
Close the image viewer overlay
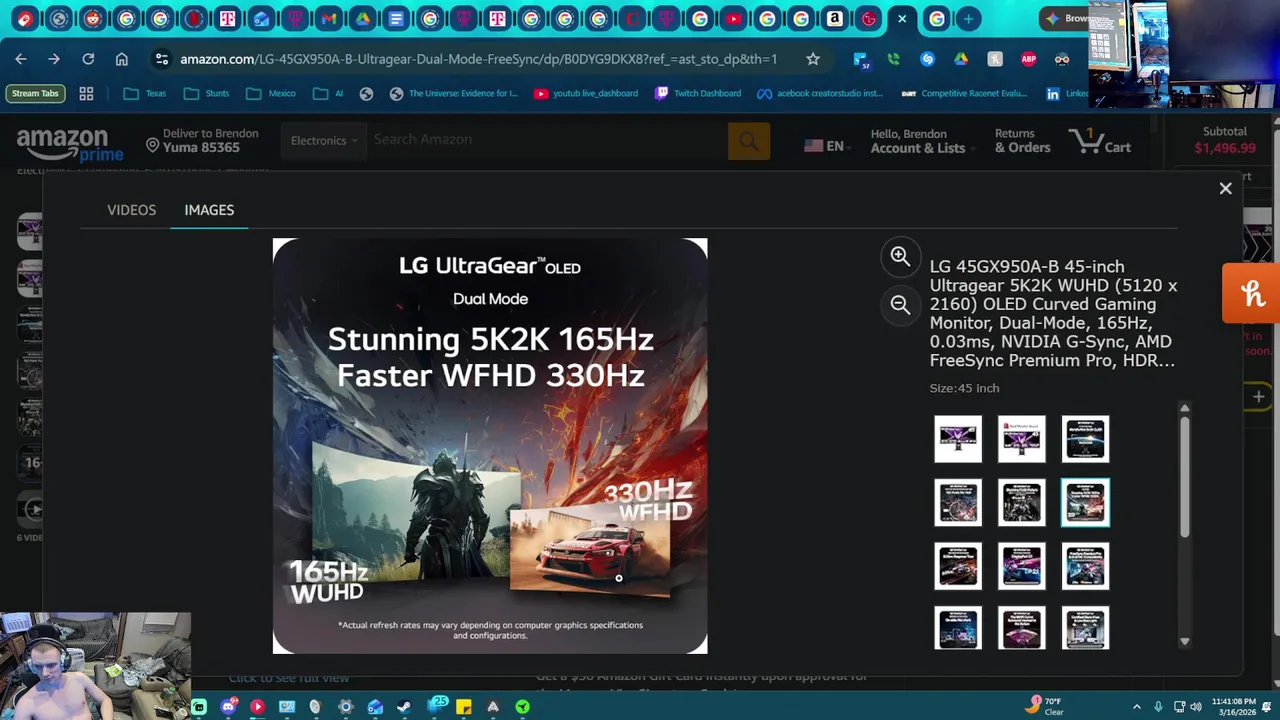(1225, 188)
